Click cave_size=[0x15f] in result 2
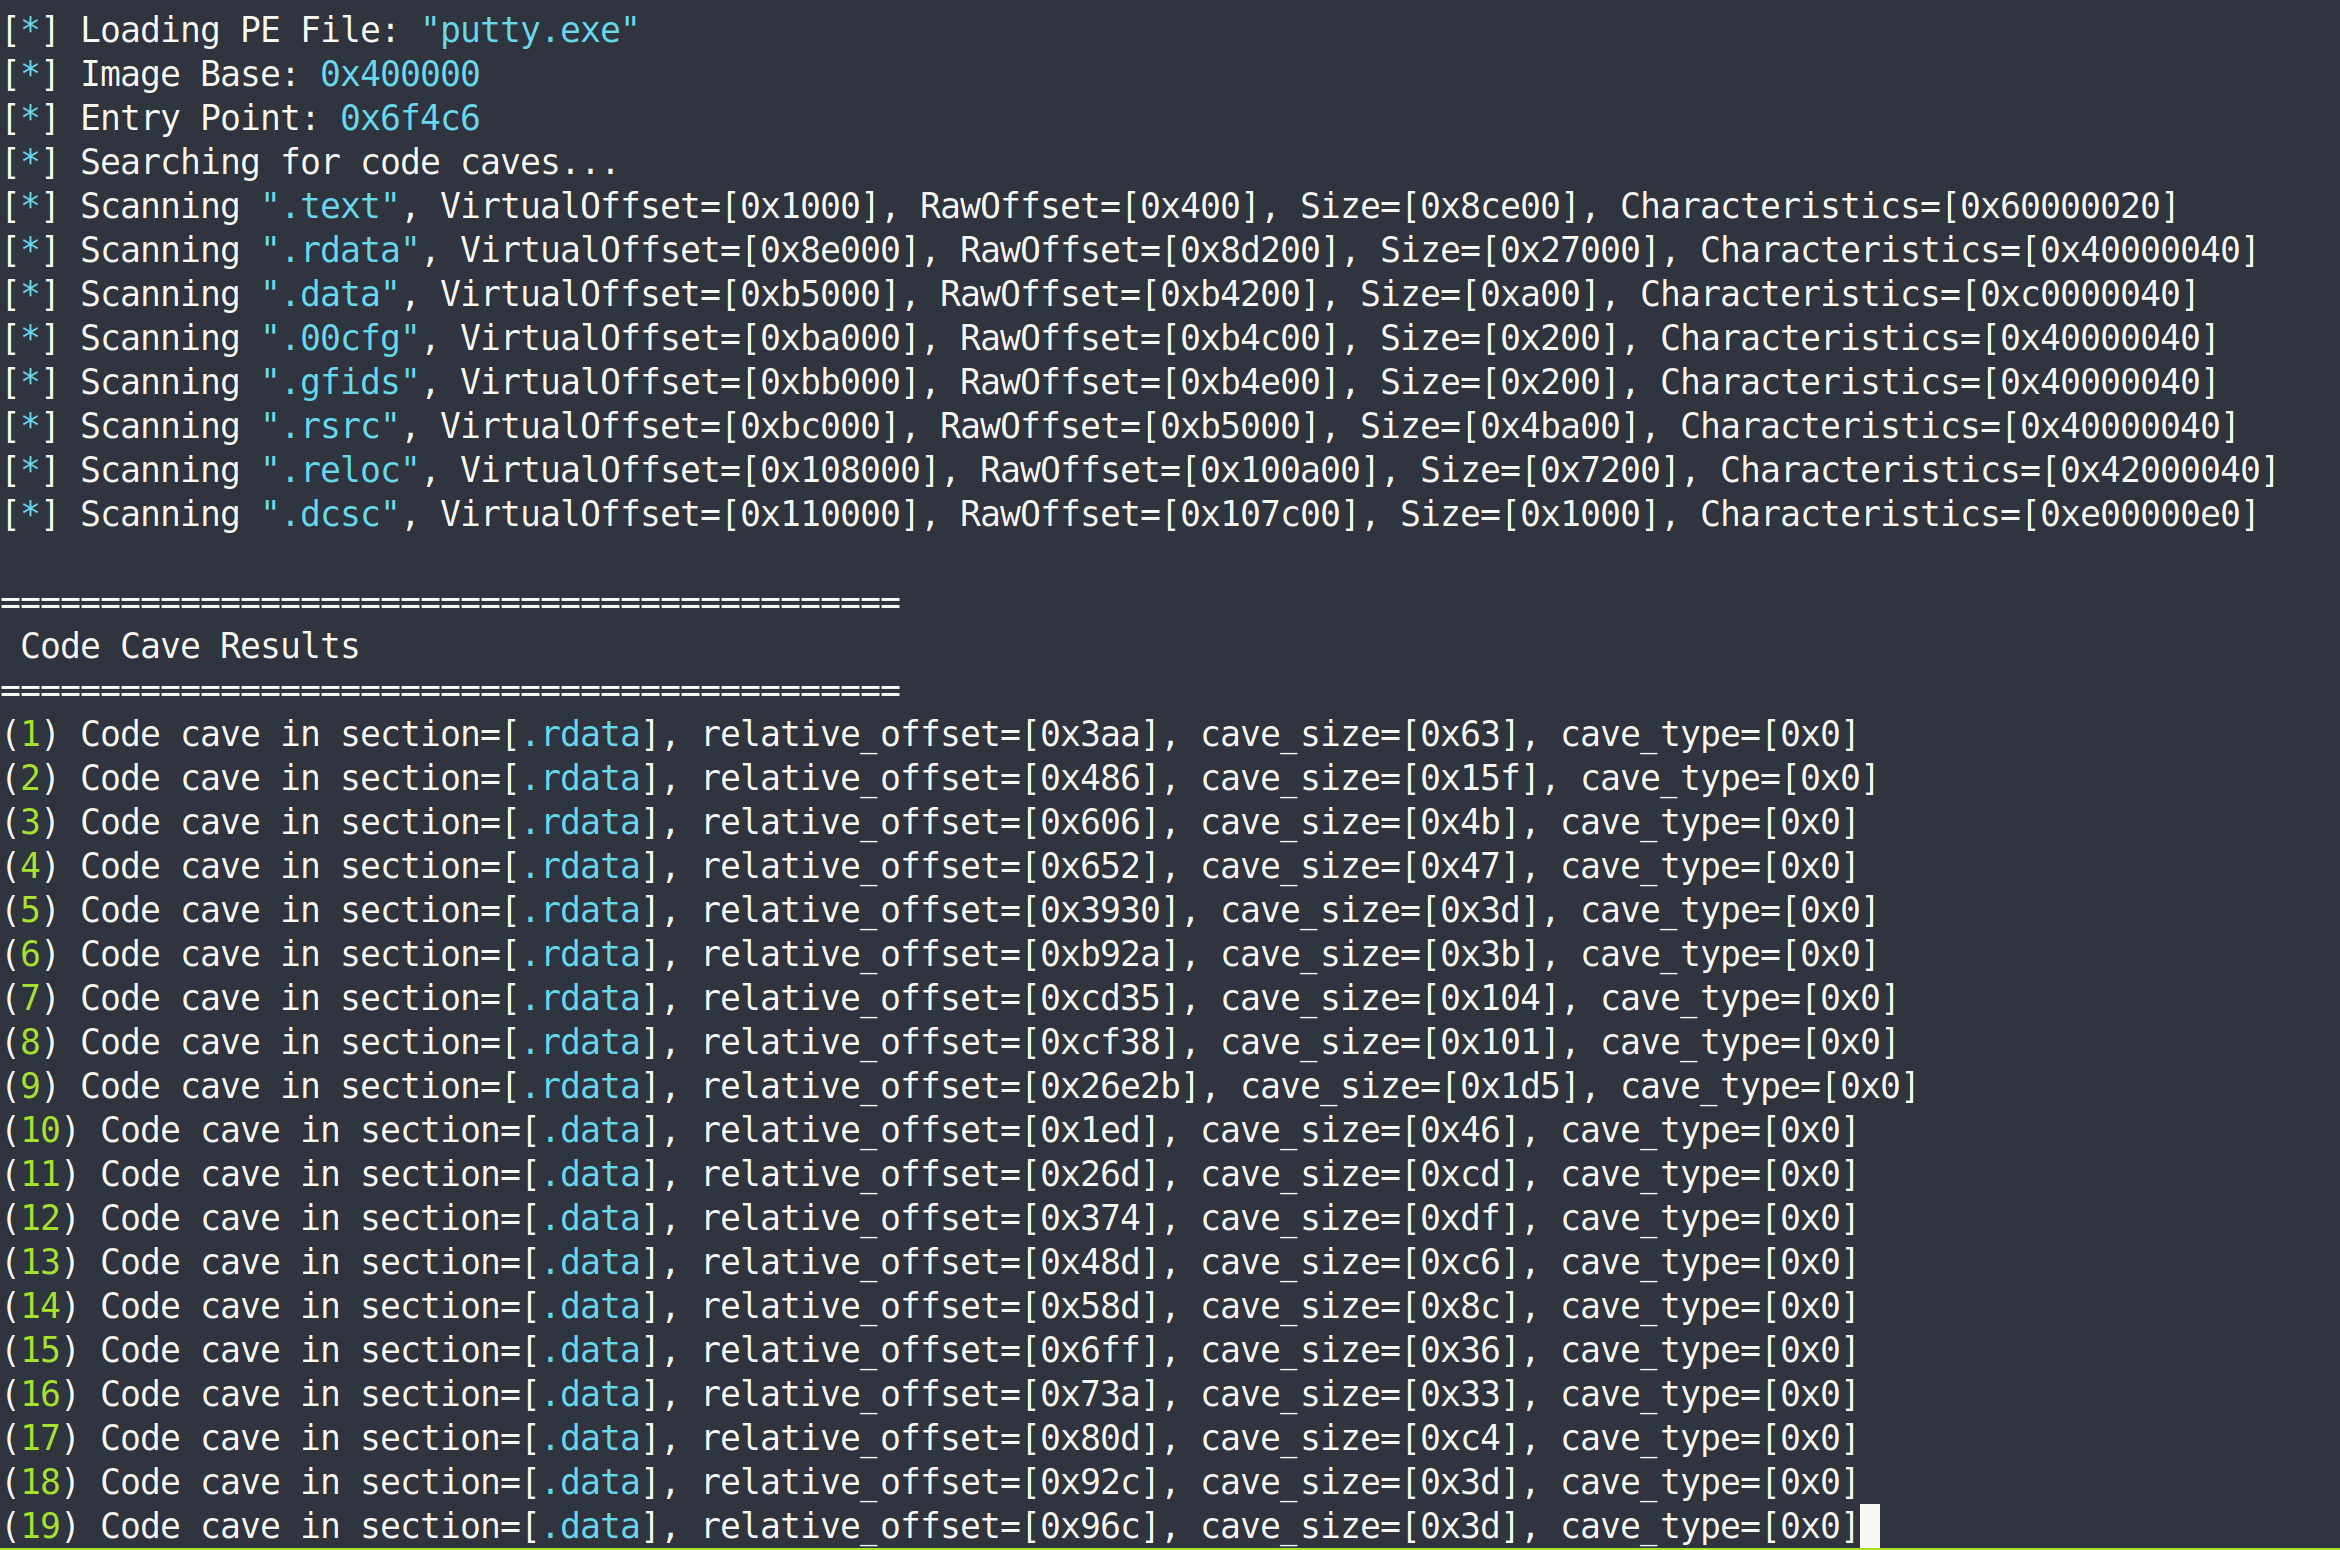2340x1550 pixels. 1379,778
